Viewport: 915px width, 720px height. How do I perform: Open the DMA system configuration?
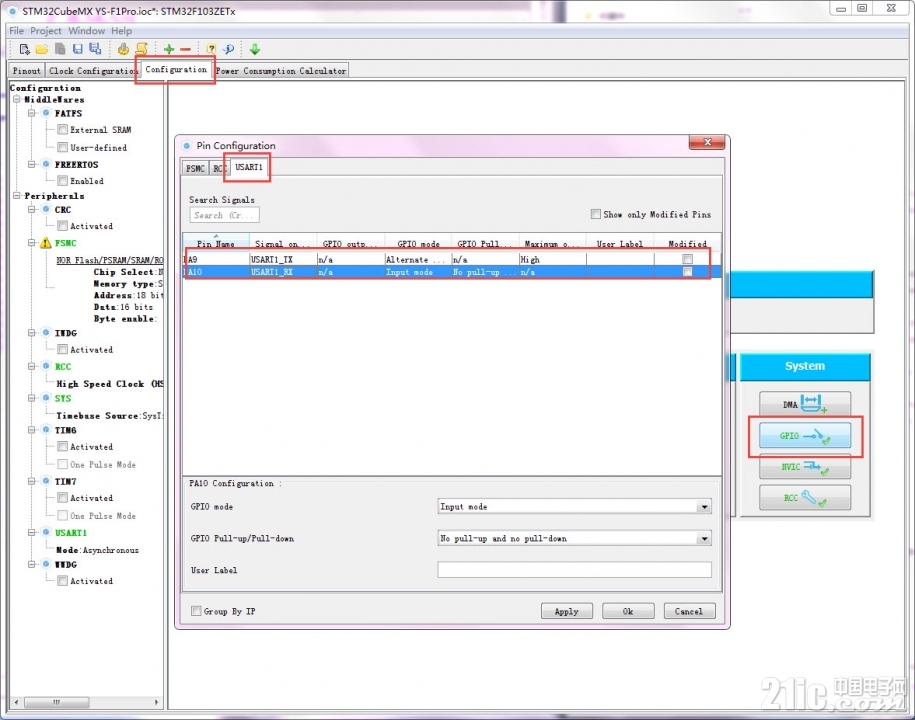click(x=805, y=404)
